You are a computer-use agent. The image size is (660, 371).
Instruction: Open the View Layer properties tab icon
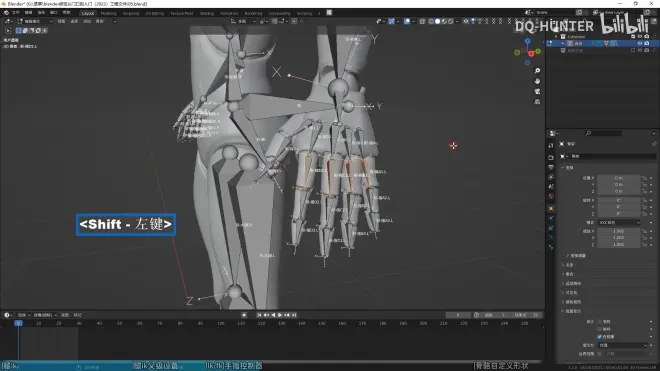551,177
